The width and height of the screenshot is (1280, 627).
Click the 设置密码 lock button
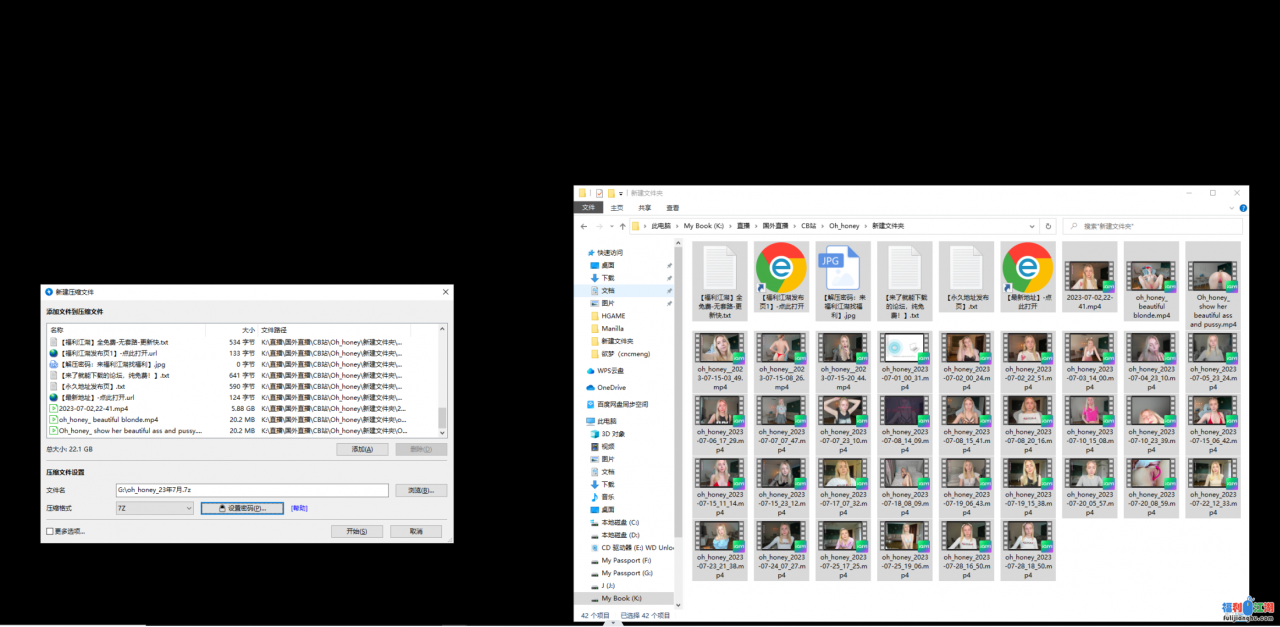tap(242, 508)
